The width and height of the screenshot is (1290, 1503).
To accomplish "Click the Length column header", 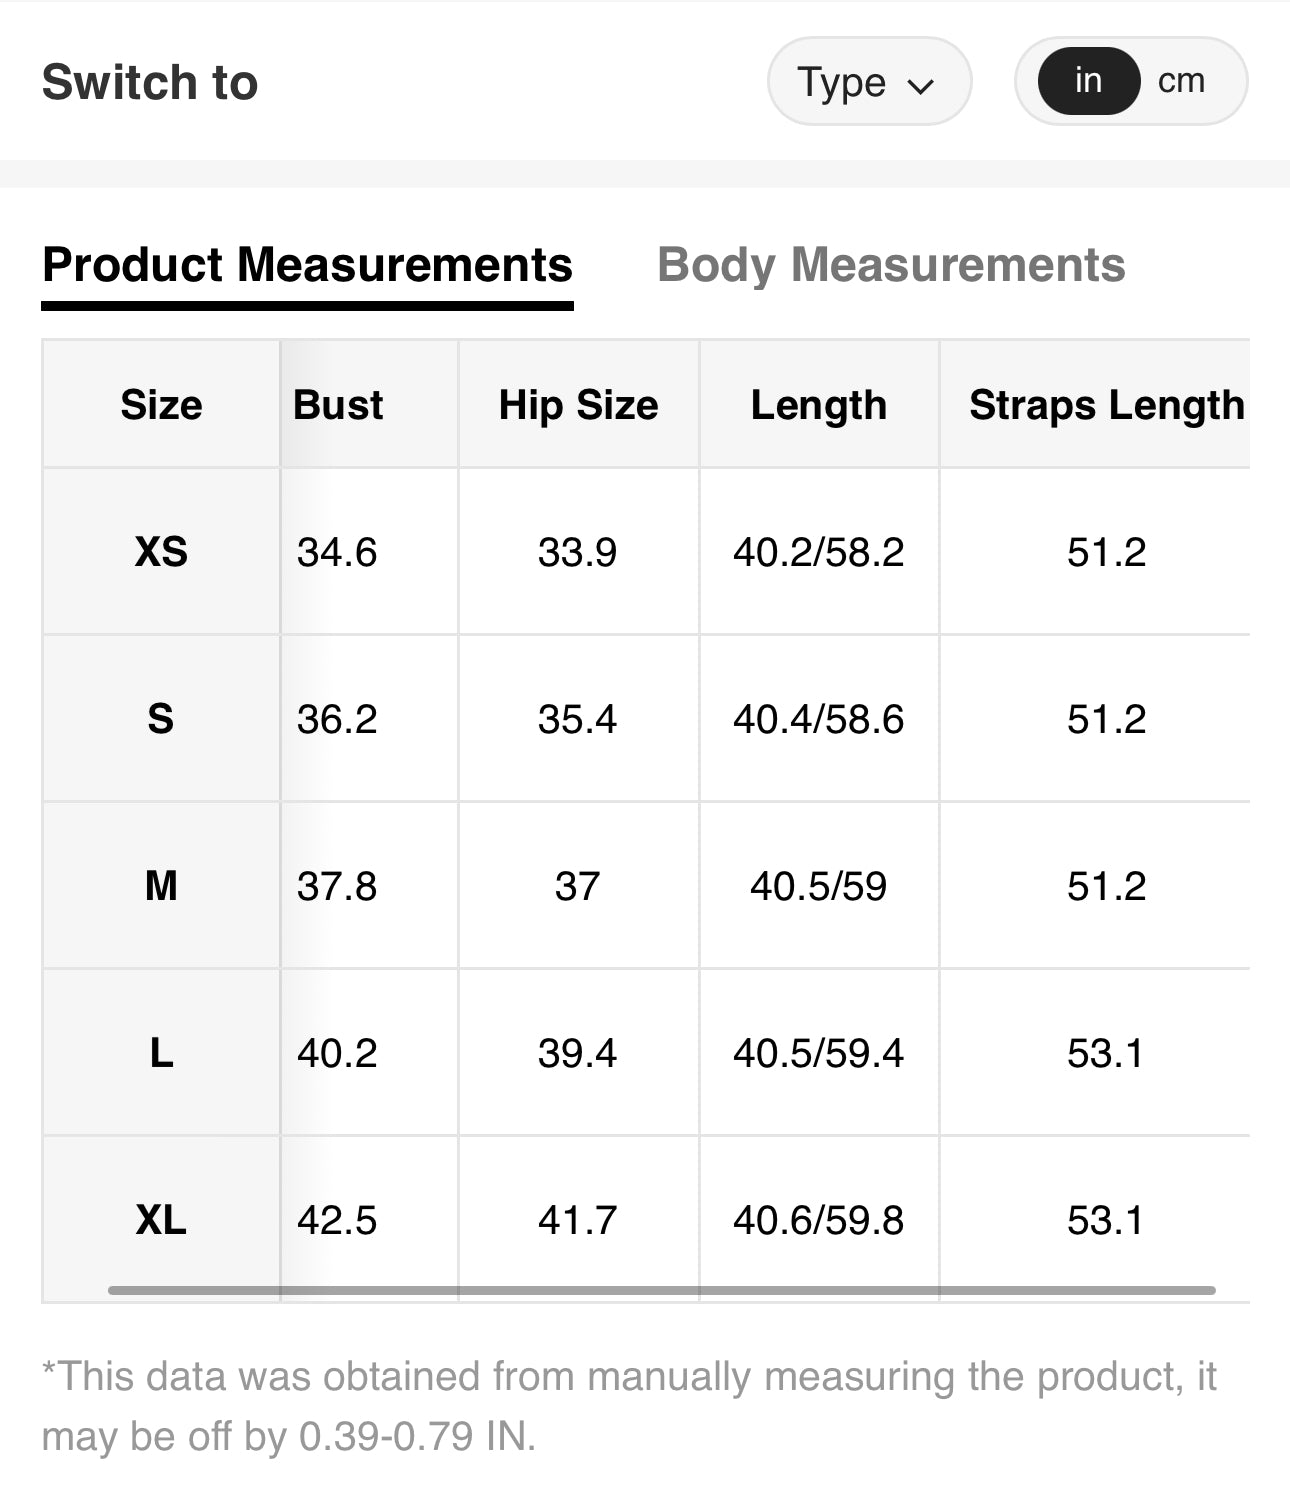I will click(x=818, y=405).
